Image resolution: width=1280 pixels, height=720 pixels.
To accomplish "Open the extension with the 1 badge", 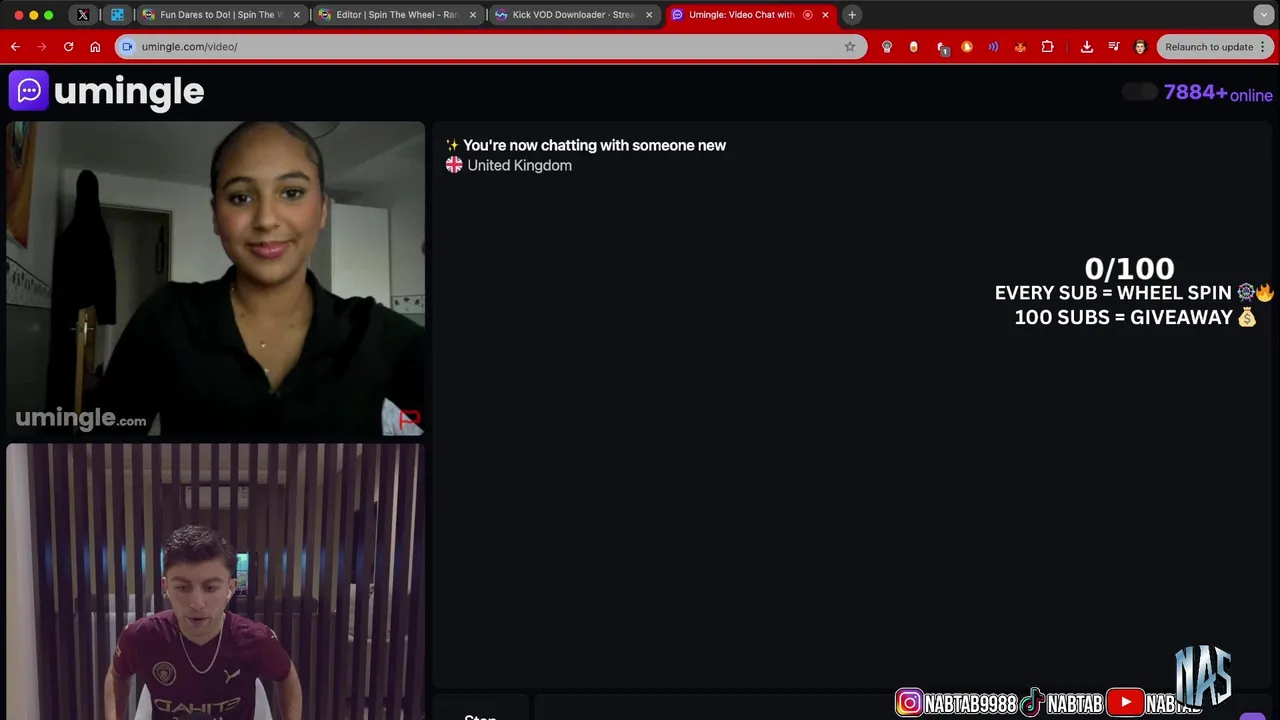I will [x=941, y=47].
